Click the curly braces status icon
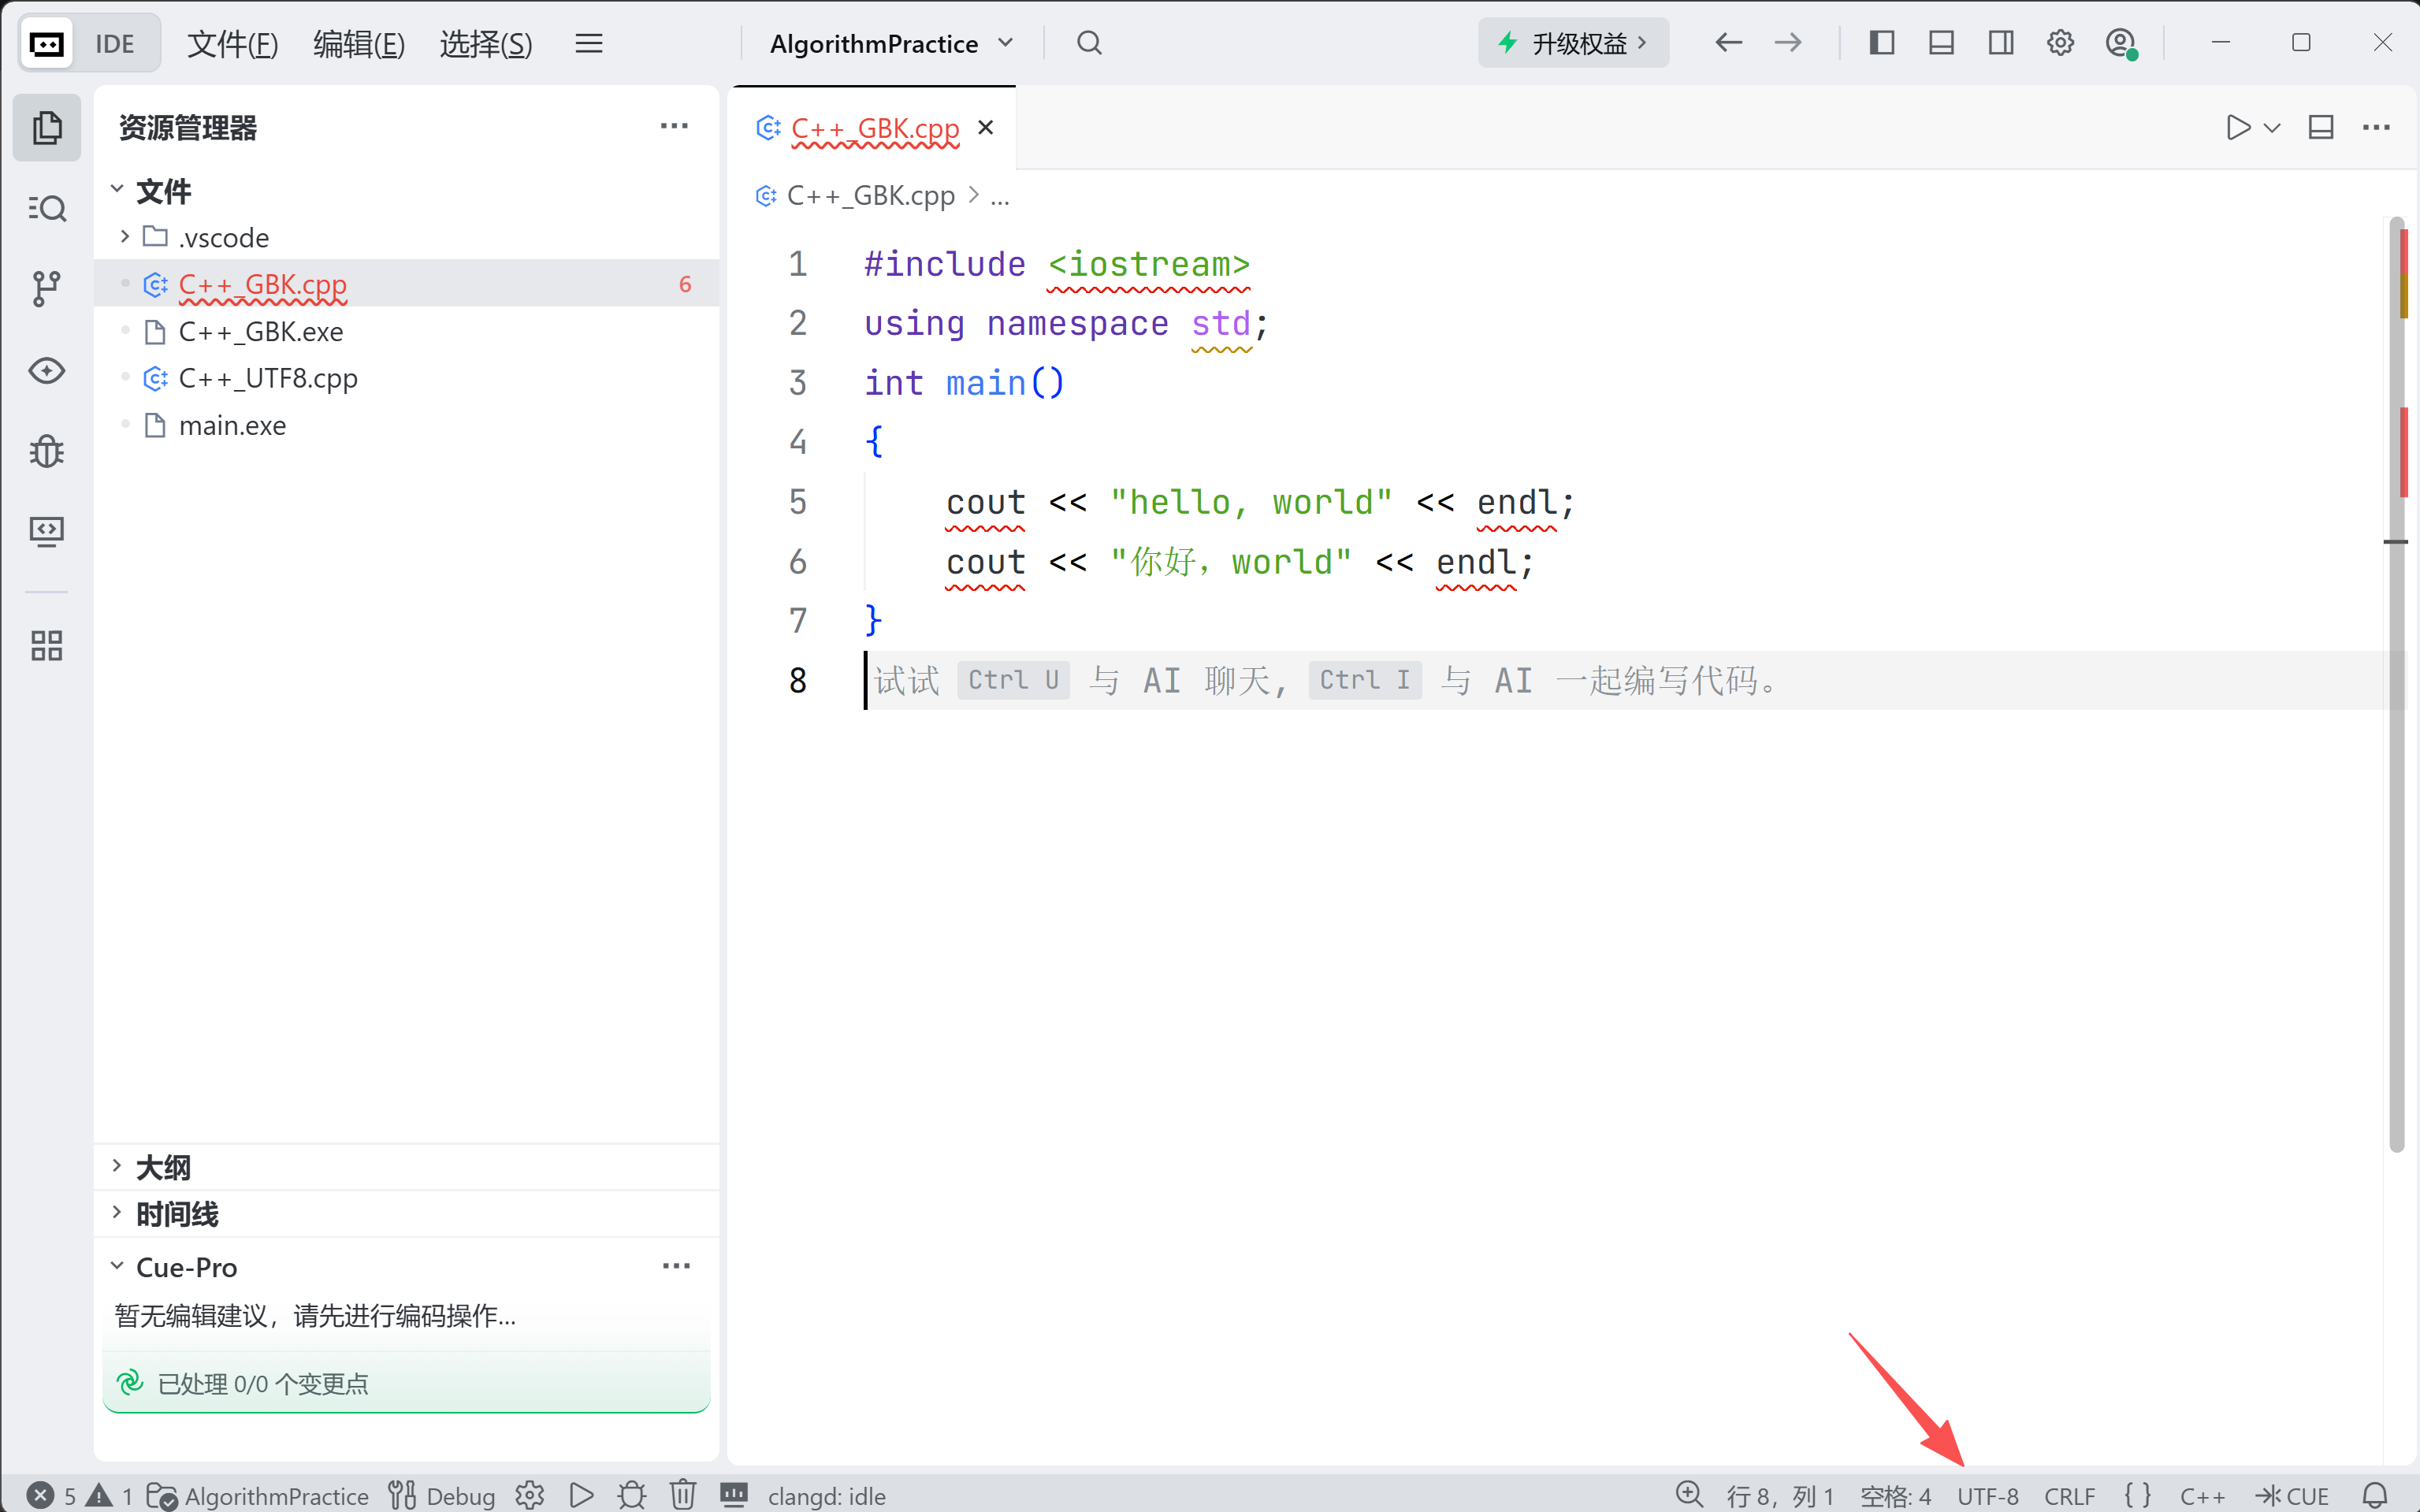 point(2138,1496)
